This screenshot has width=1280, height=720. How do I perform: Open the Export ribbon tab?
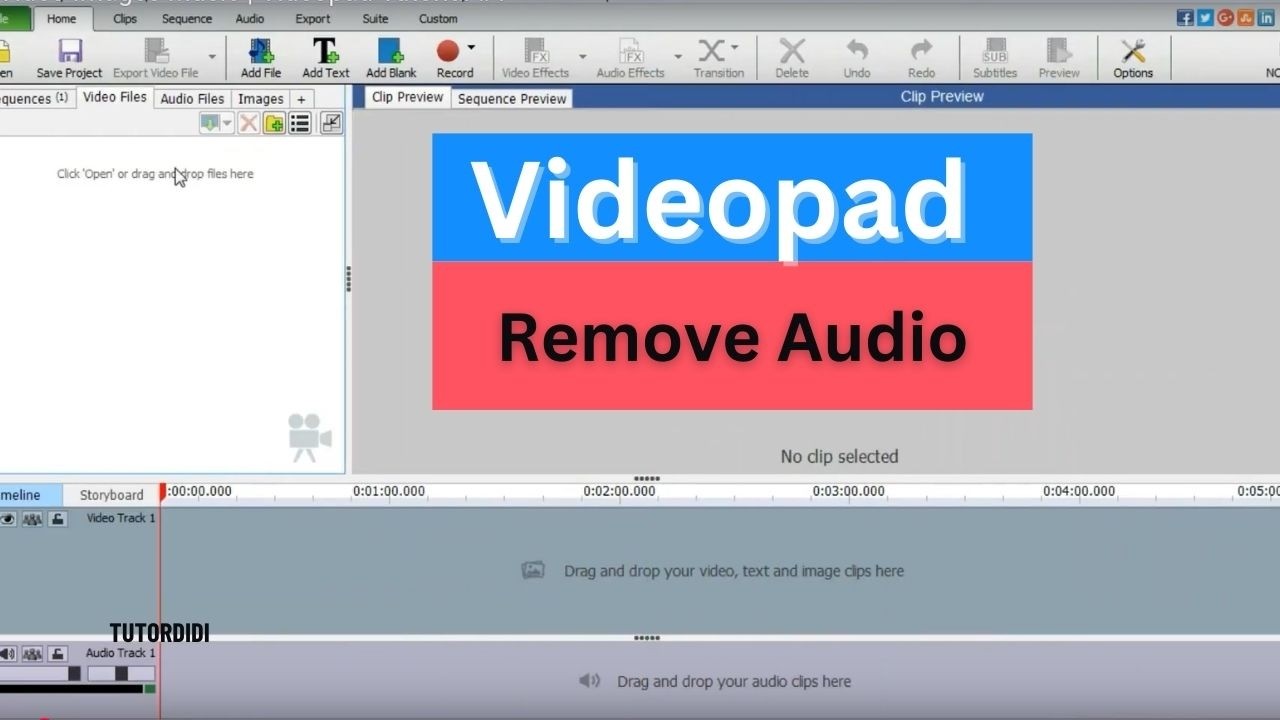(x=313, y=18)
